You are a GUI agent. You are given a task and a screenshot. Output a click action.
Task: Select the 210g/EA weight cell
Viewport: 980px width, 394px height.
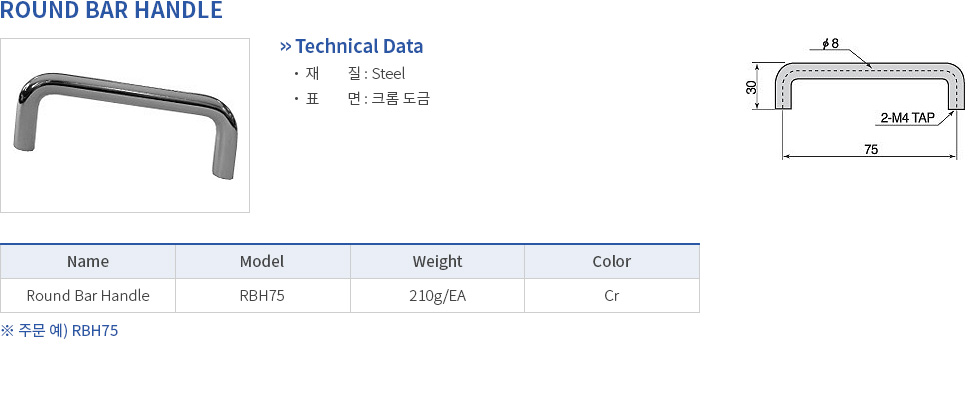tap(437, 295)
